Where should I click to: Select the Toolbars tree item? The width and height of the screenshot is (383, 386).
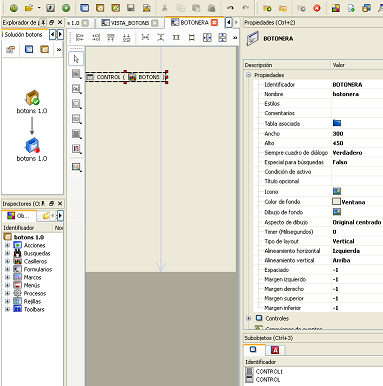34,309
